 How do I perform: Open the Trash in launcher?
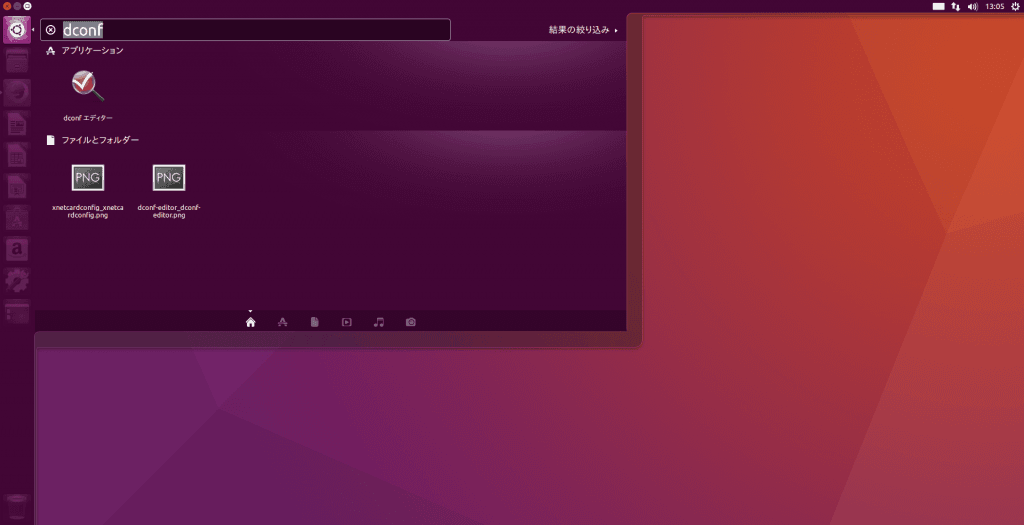[17, 507]
